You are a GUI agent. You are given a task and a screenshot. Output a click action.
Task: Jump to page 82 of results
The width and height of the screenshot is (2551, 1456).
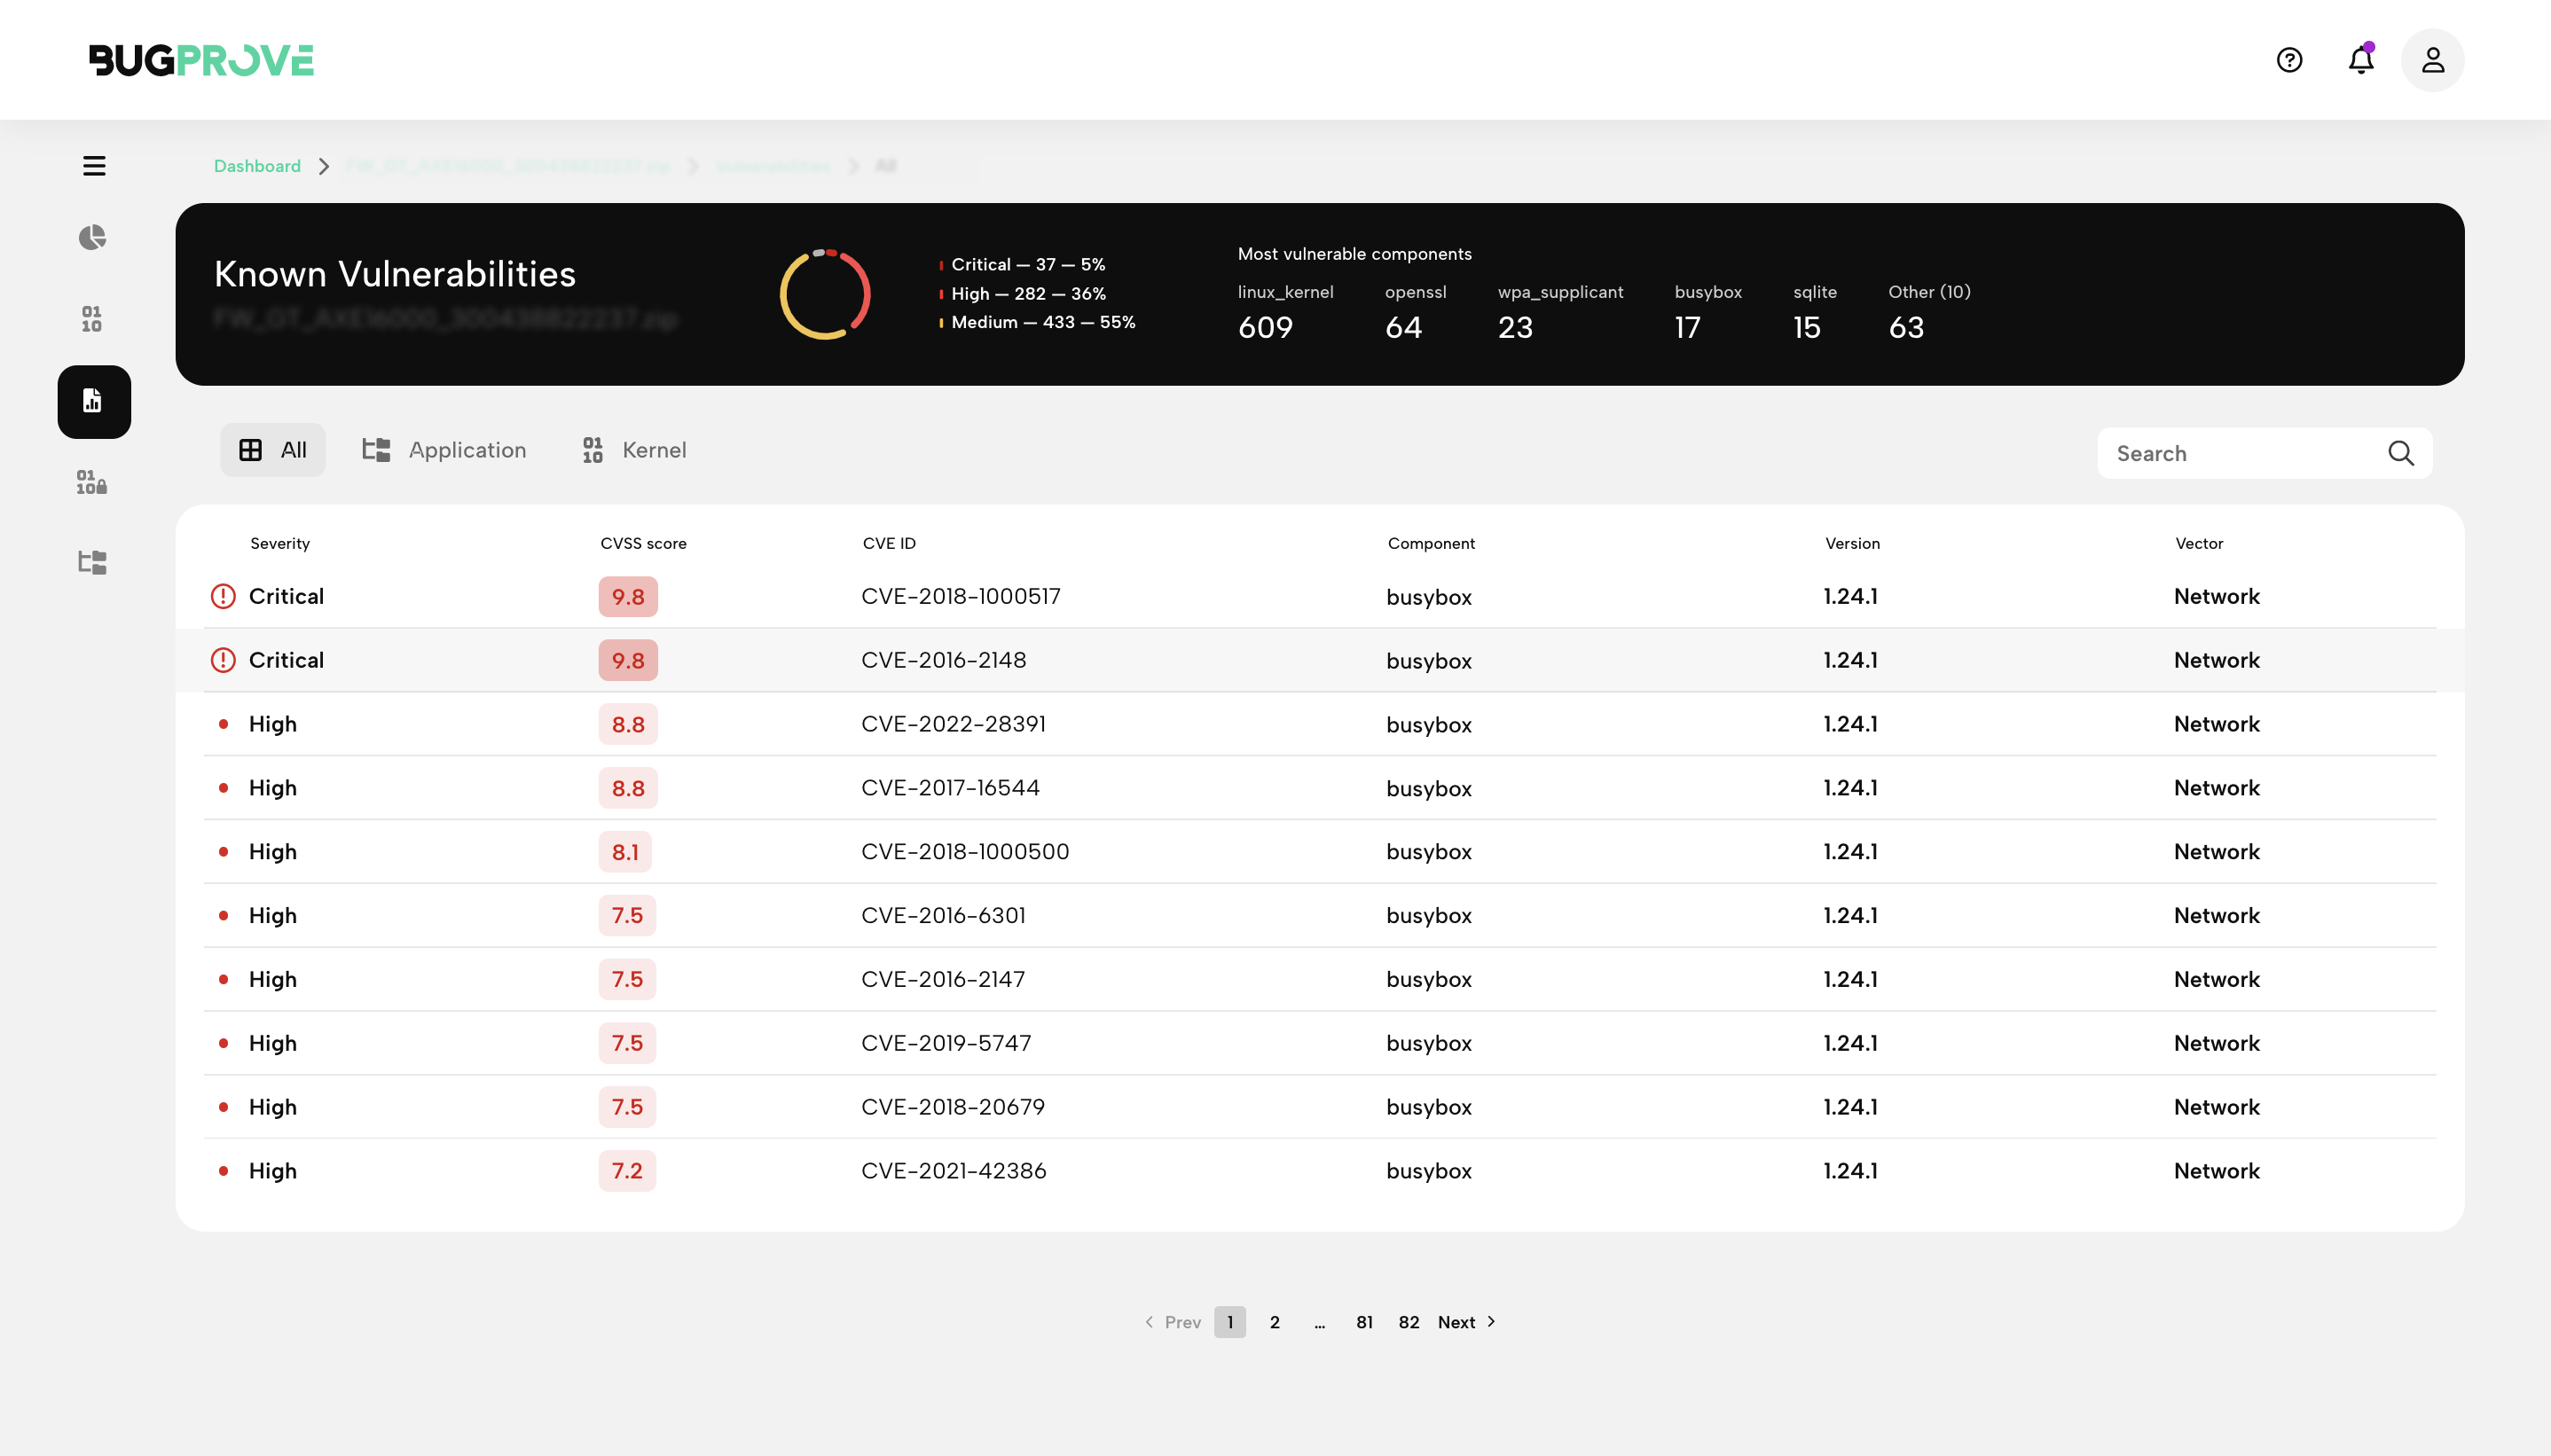[x=1409, y=1321]
